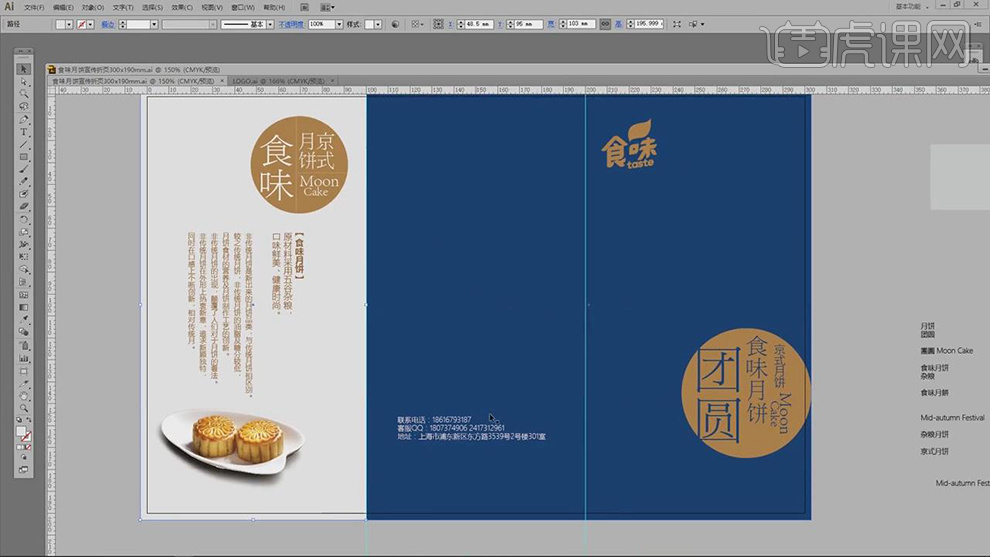
Task: Close the 食味月饼宣传折页 document tab
Action: (x=222, y=81)
